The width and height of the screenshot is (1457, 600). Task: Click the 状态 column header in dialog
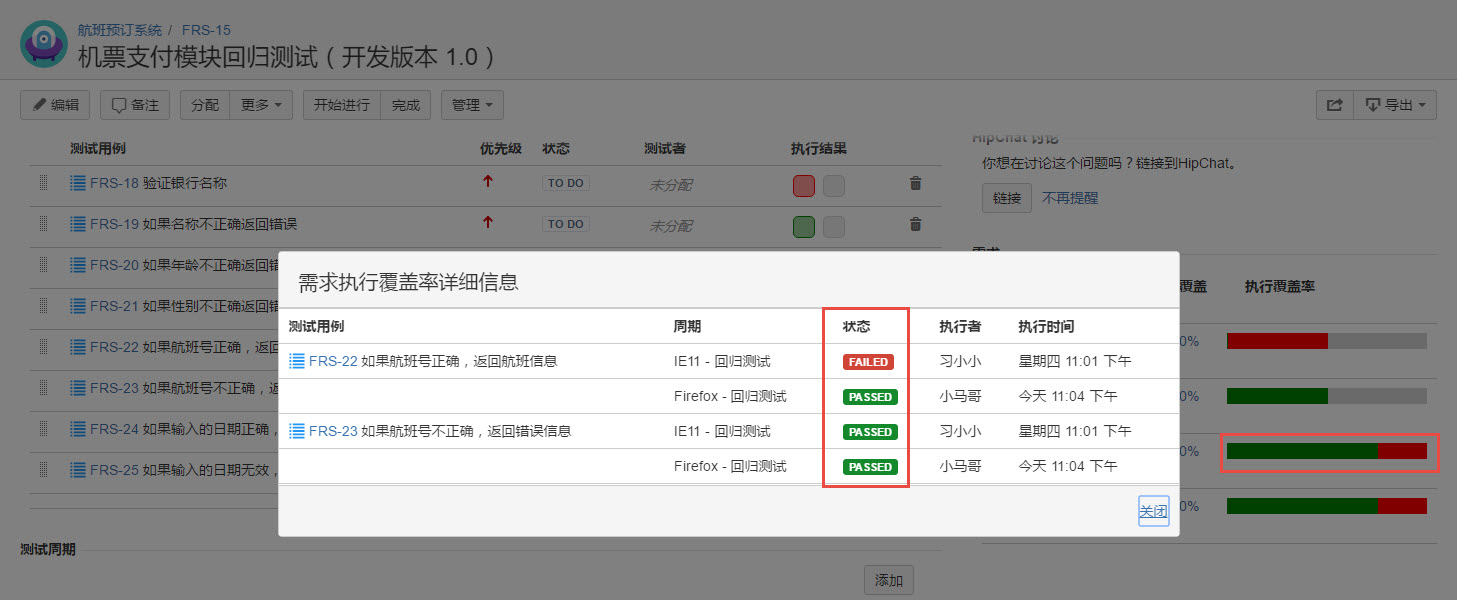pos(857,327)
